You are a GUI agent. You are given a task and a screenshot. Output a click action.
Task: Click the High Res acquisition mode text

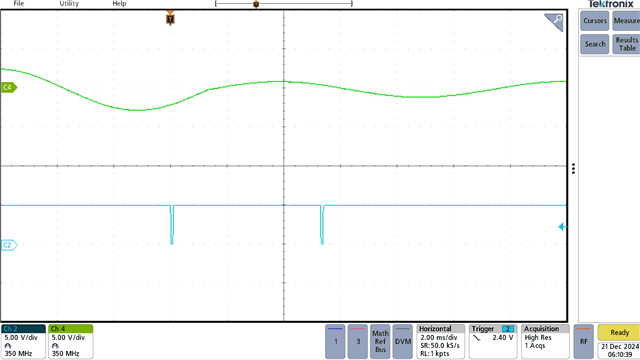coord(538,338)
